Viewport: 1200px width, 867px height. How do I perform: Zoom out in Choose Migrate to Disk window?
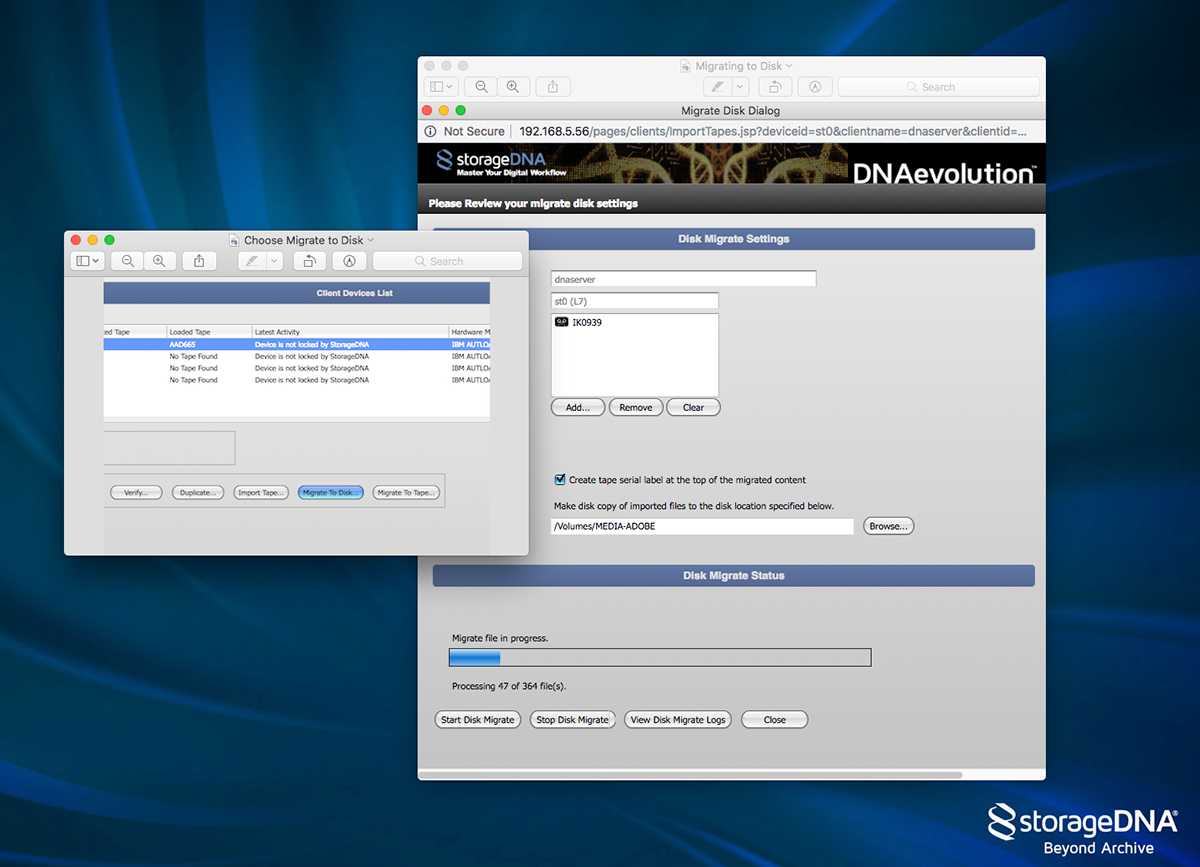coord(127,261)
